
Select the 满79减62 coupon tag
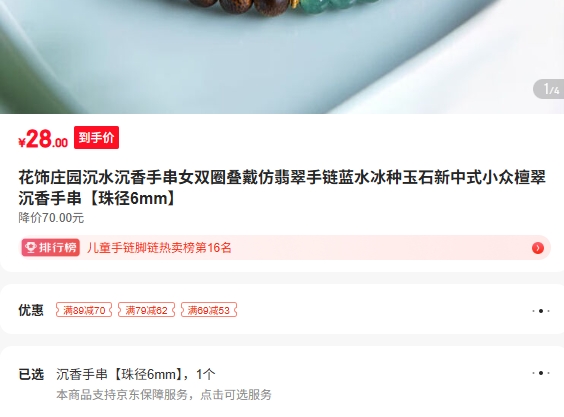click(146, 310)
